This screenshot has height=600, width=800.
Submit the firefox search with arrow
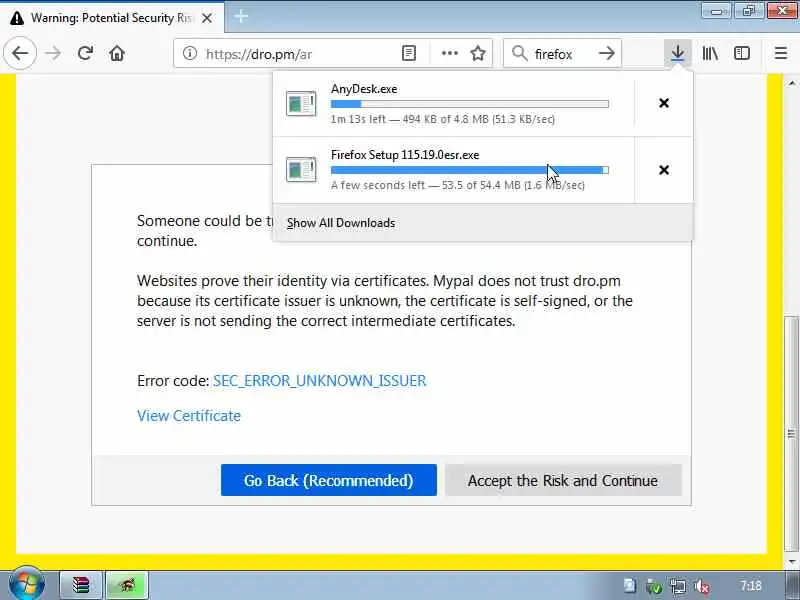coord(607,53)
